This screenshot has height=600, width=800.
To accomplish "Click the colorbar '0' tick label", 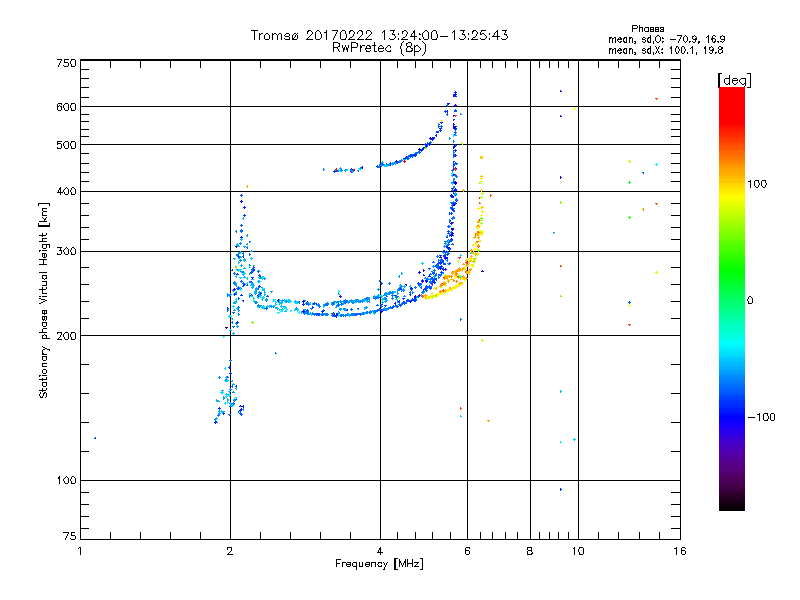I will (x=750, y=300).
